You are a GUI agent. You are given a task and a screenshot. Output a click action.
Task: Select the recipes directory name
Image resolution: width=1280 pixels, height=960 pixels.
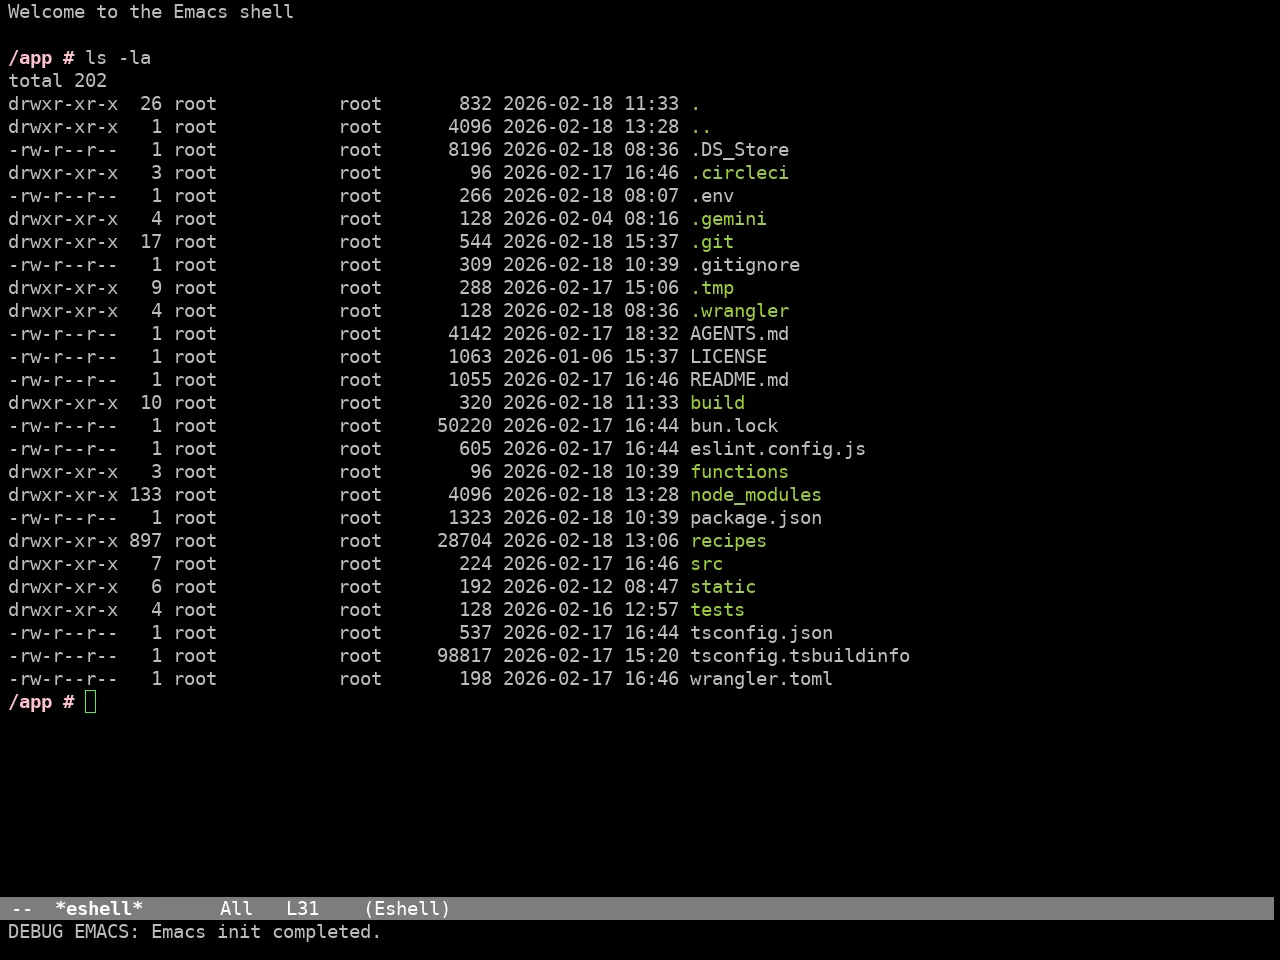(728, 541)
